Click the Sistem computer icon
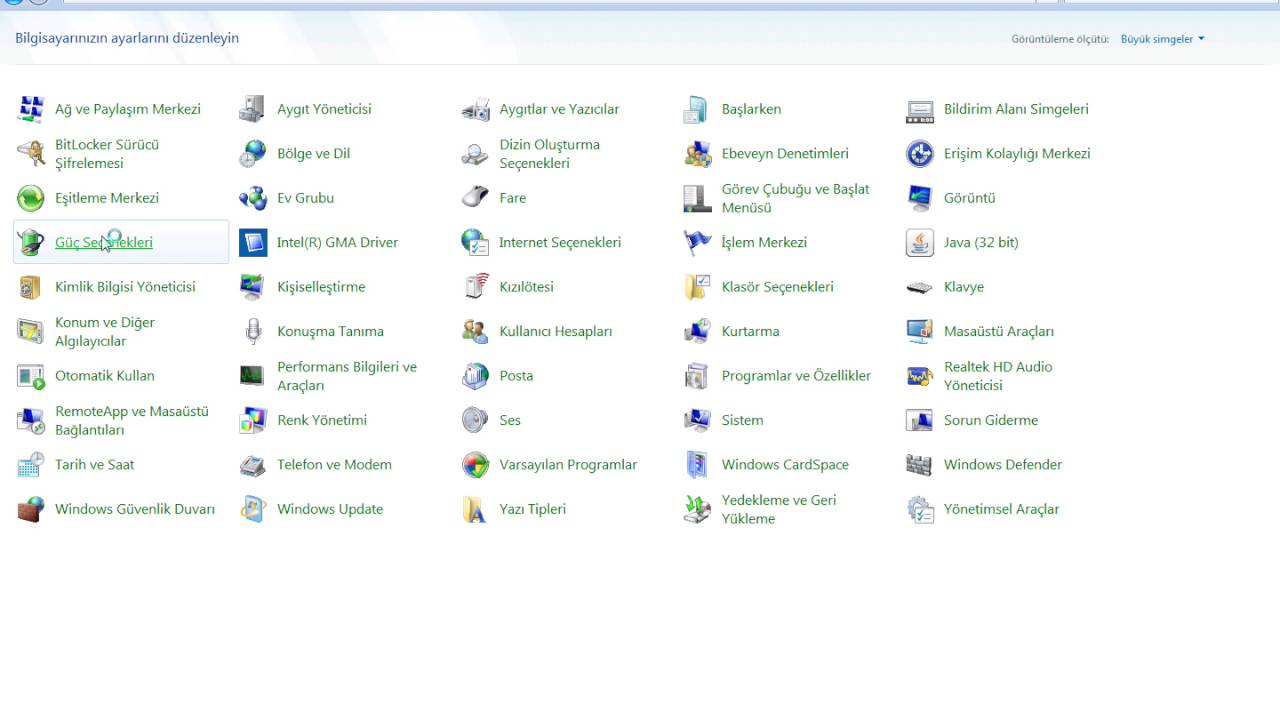Image resolution: width=1280 pixels, height=720 pixels. [x=697, y=420]
